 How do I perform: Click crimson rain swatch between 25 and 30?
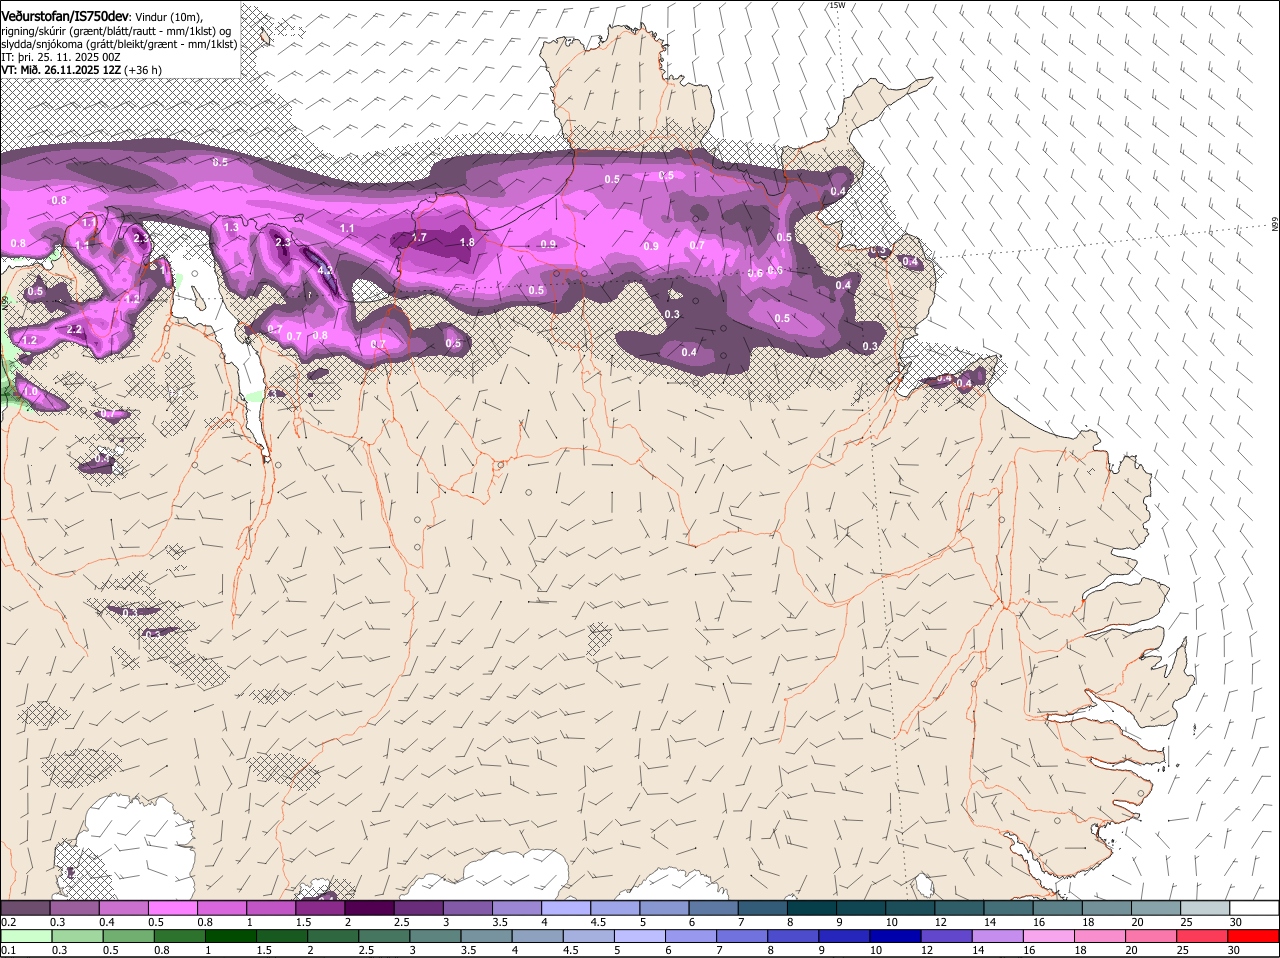[1203, 936]
